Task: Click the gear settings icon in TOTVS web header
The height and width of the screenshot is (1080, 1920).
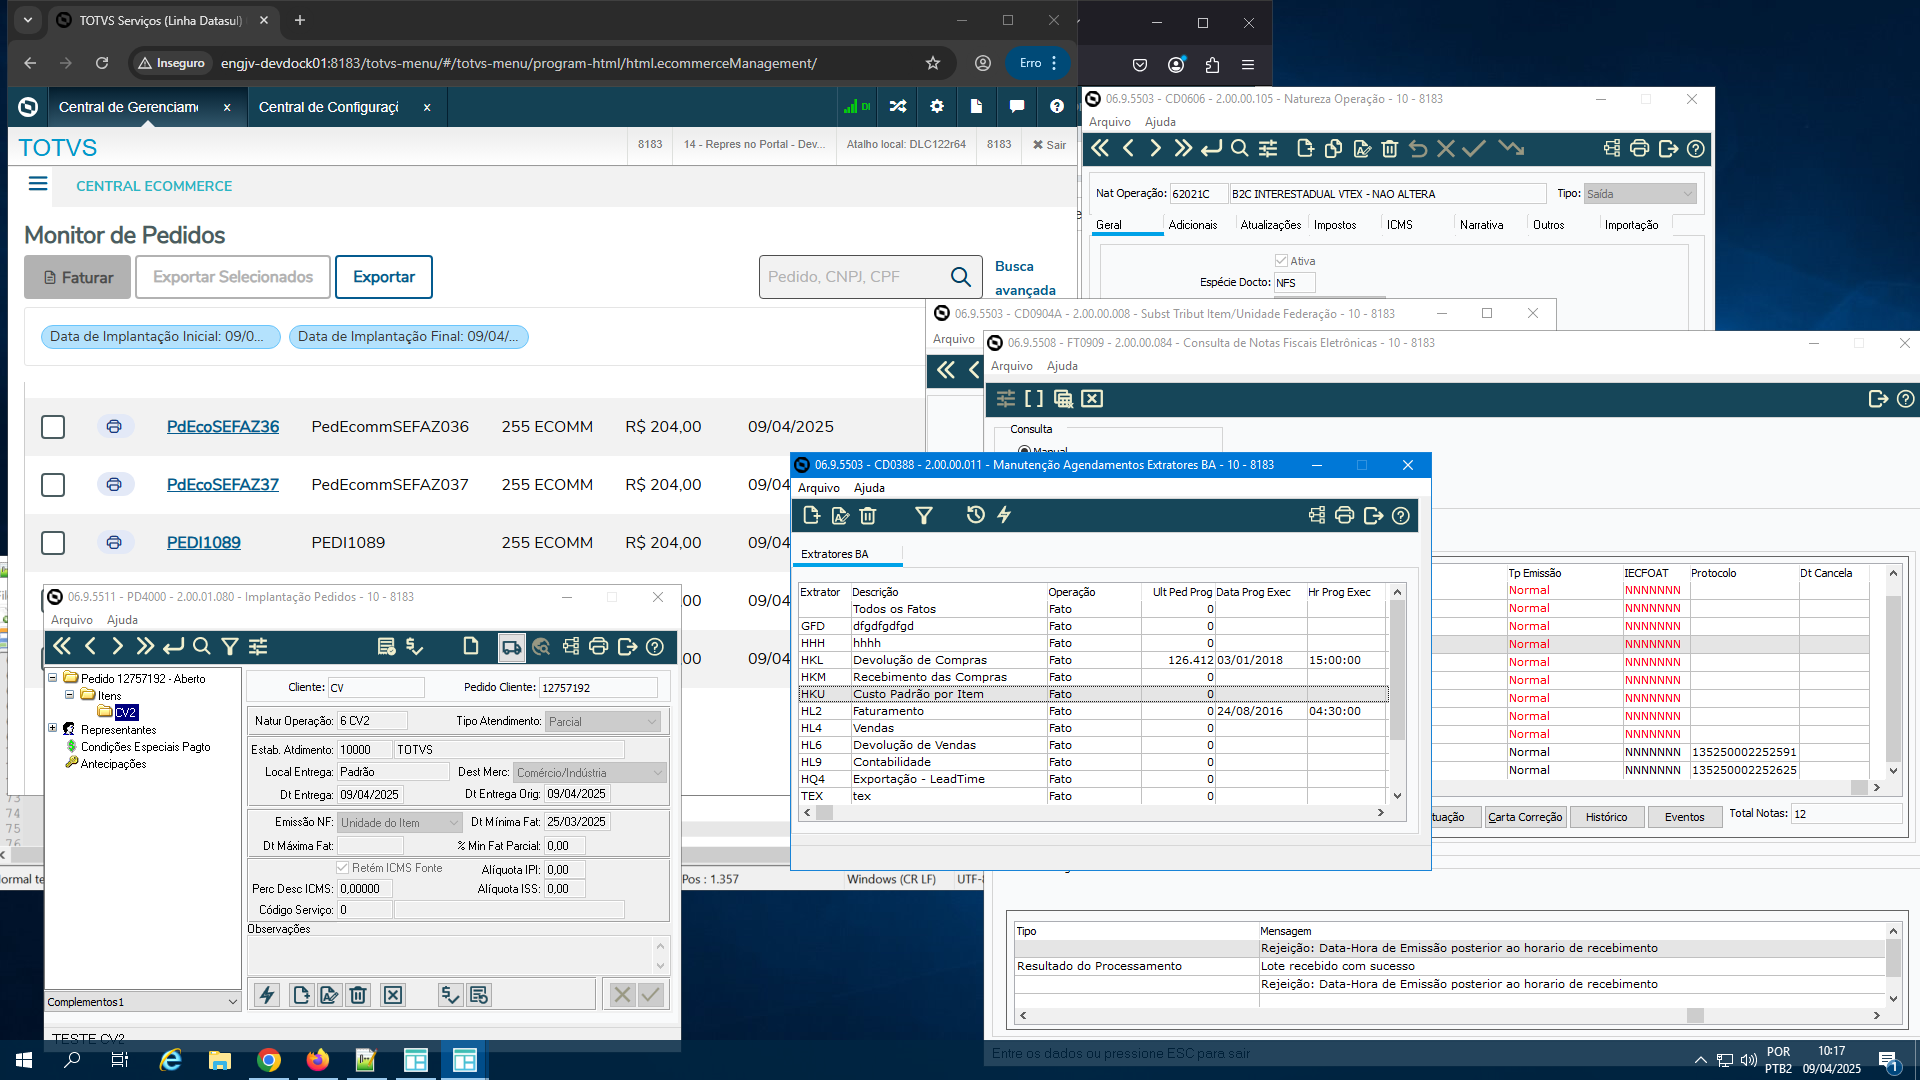Action: click(936, 107)
